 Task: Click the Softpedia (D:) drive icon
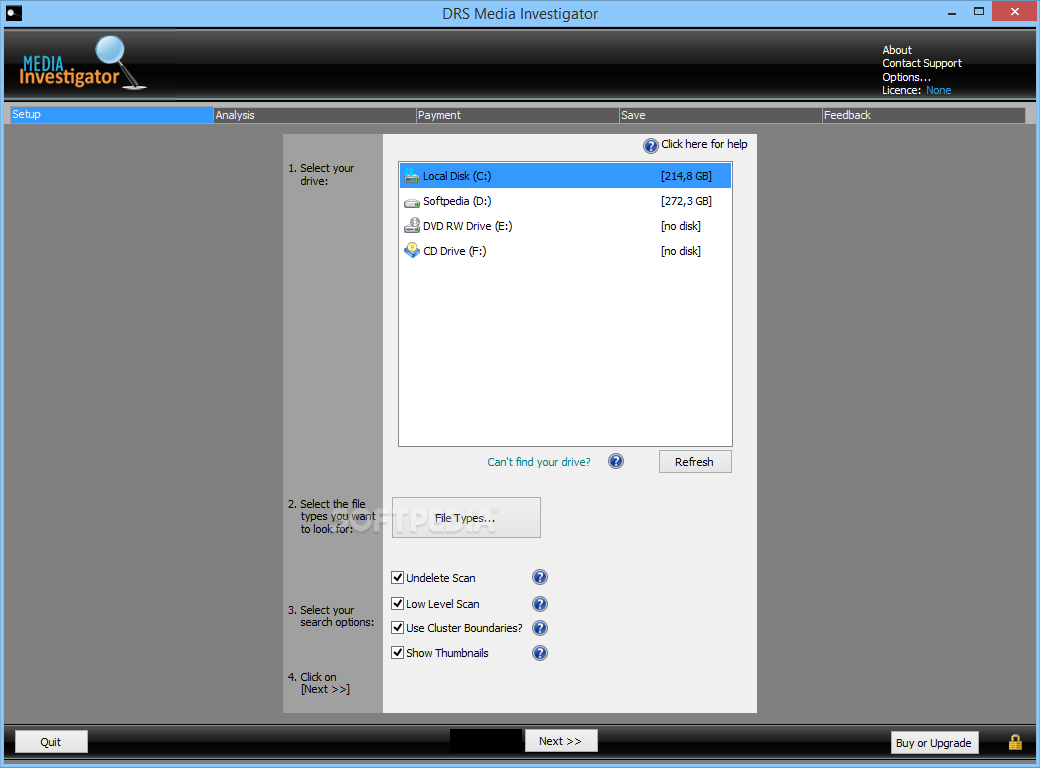click(412, 202)
